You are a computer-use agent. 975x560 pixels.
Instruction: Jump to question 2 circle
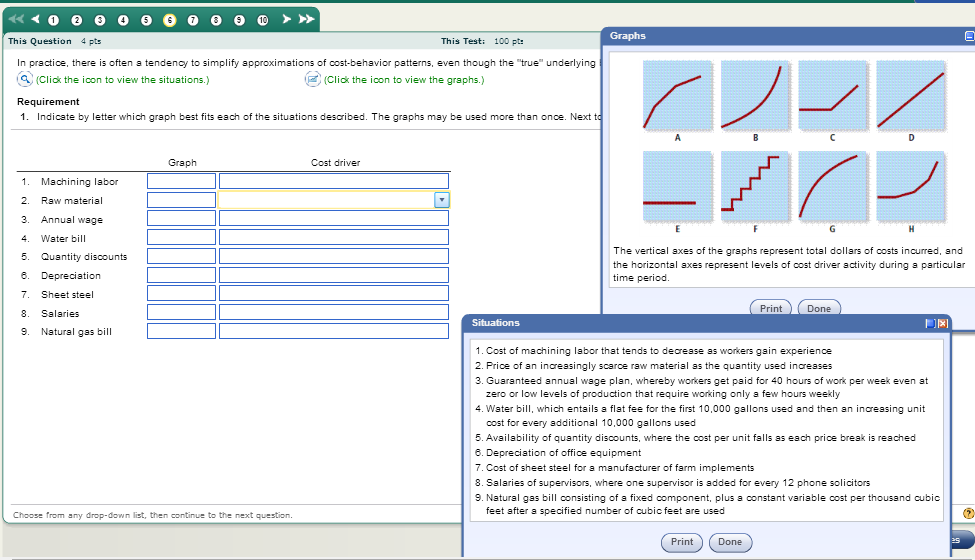click(76, 21)
